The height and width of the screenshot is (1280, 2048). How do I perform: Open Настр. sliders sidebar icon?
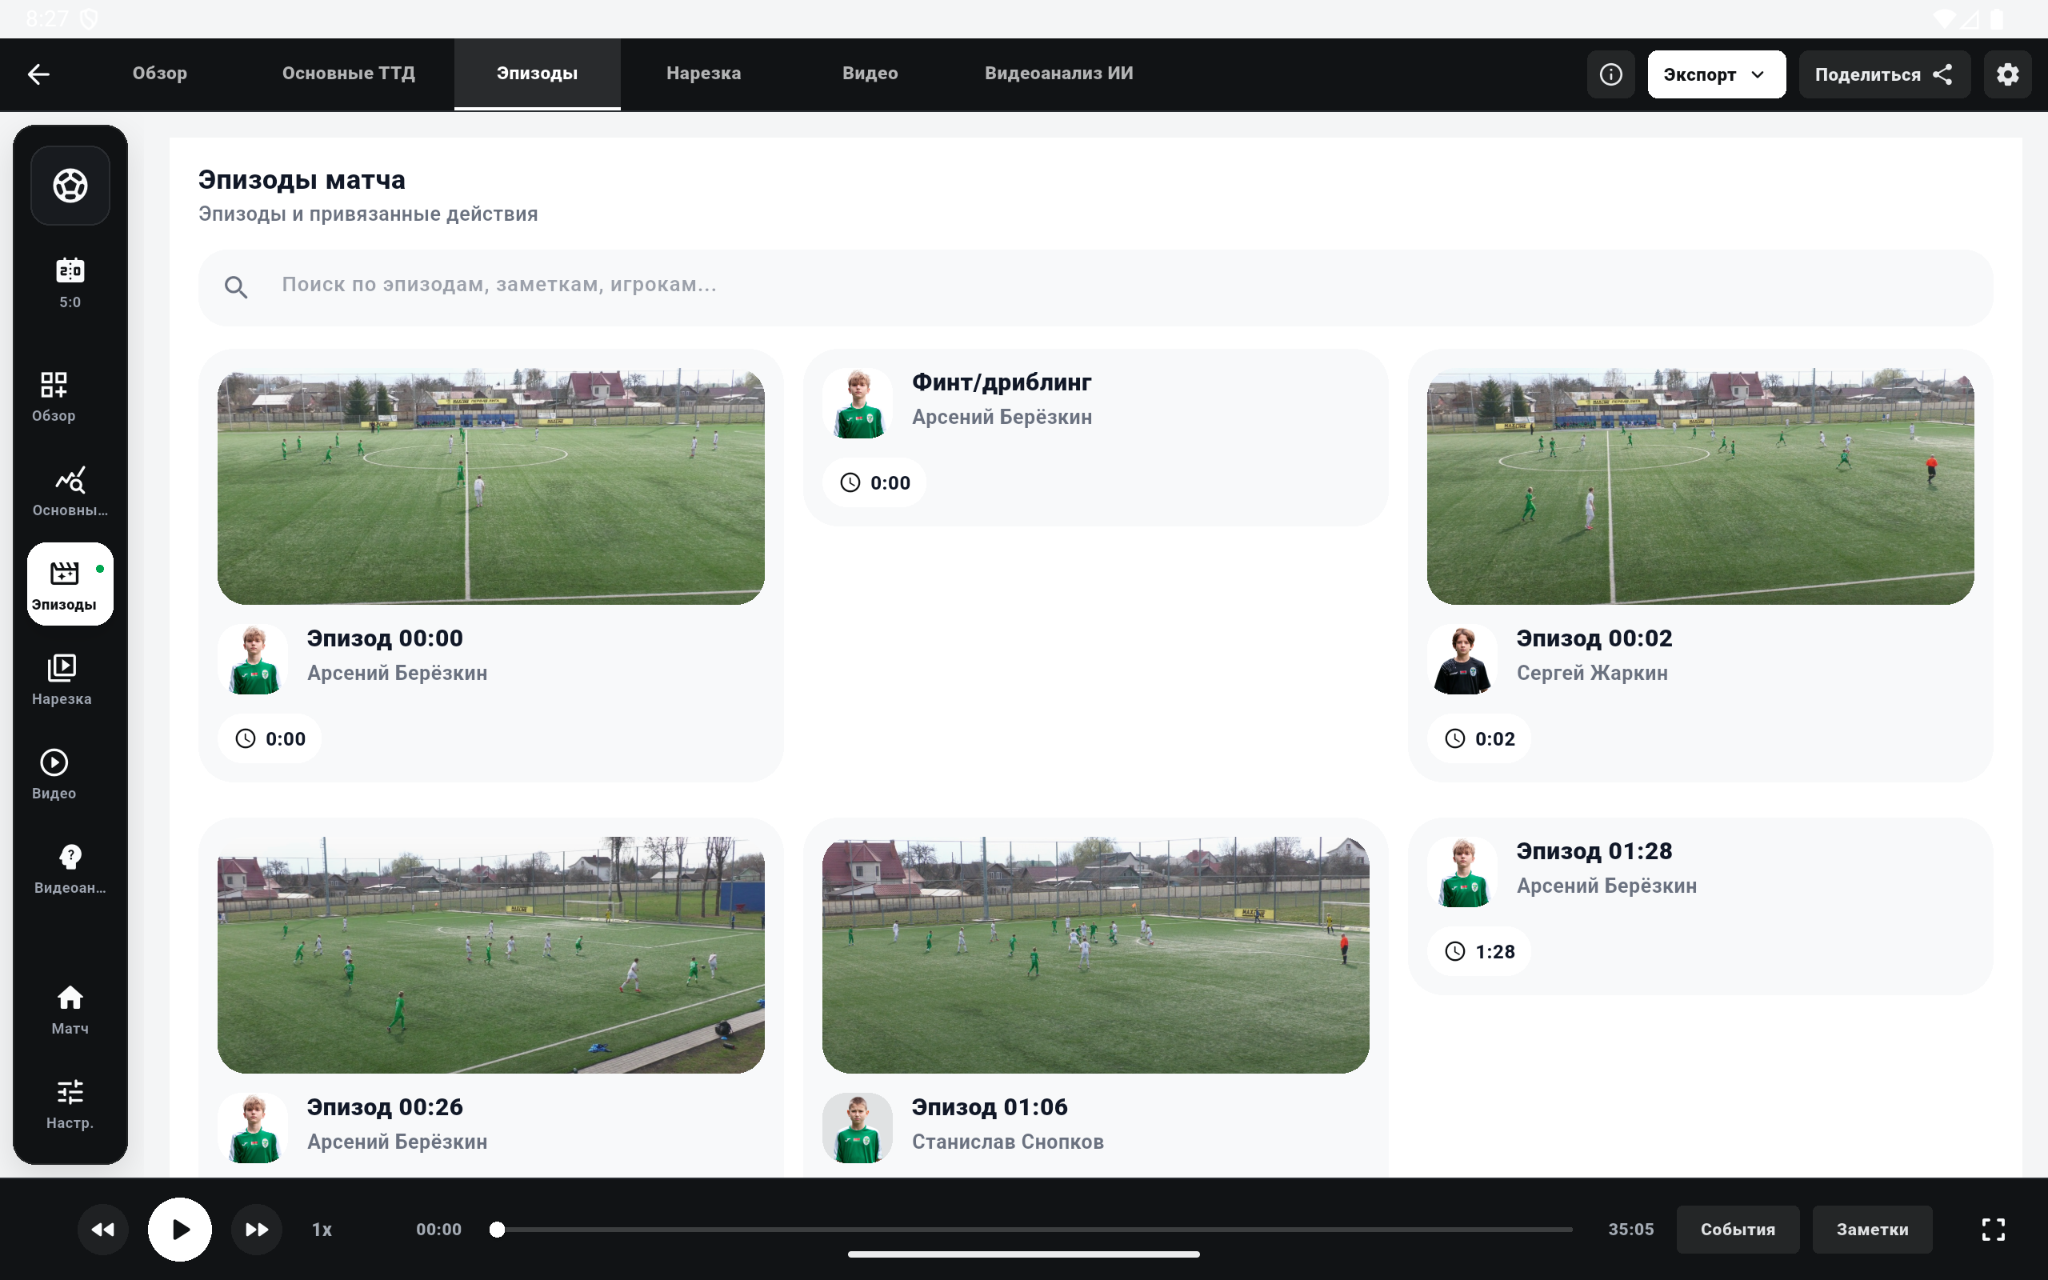click(70, 1104)
